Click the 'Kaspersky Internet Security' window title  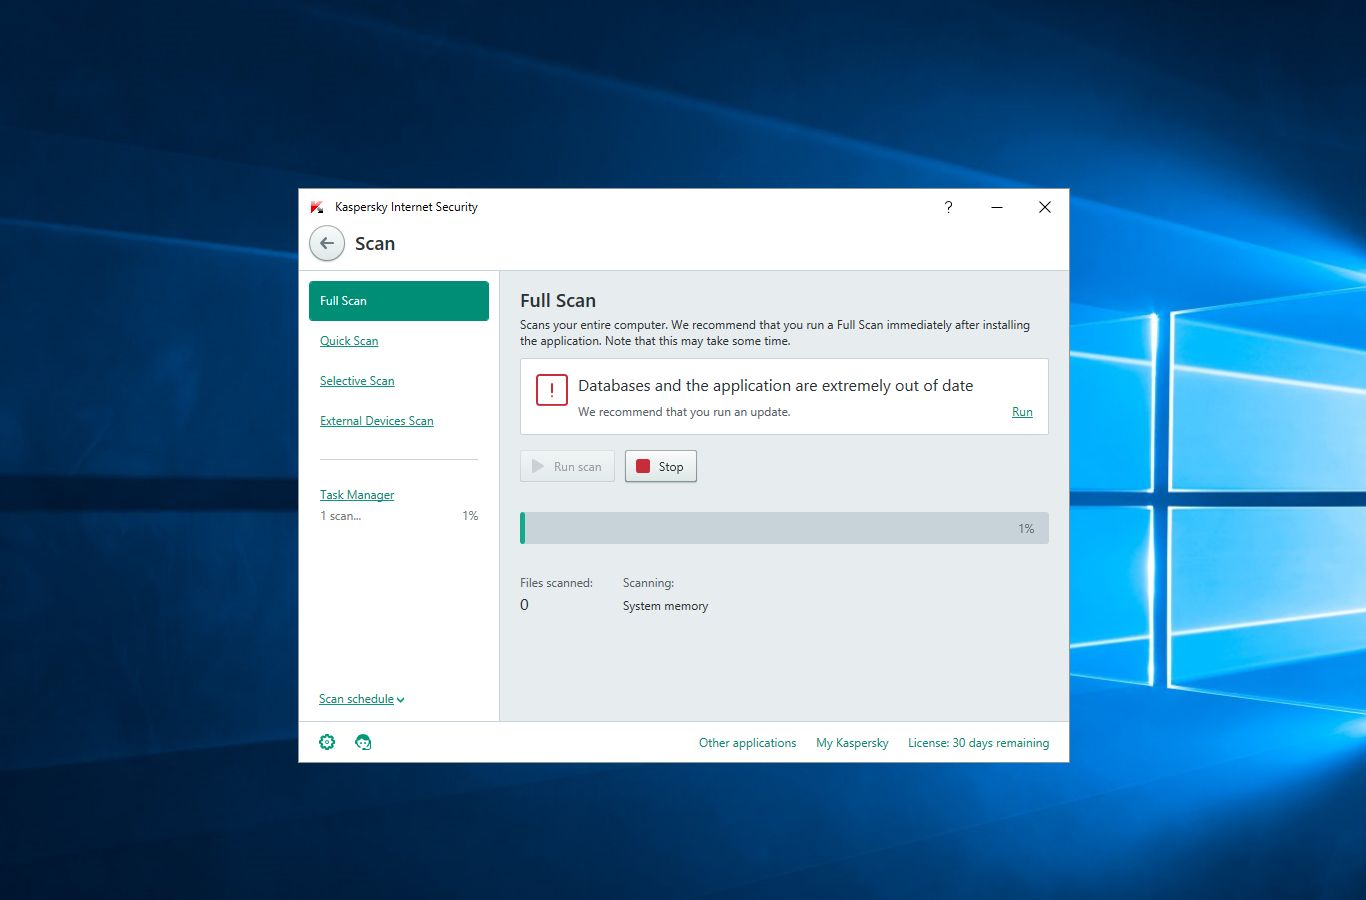coord(406,207)
